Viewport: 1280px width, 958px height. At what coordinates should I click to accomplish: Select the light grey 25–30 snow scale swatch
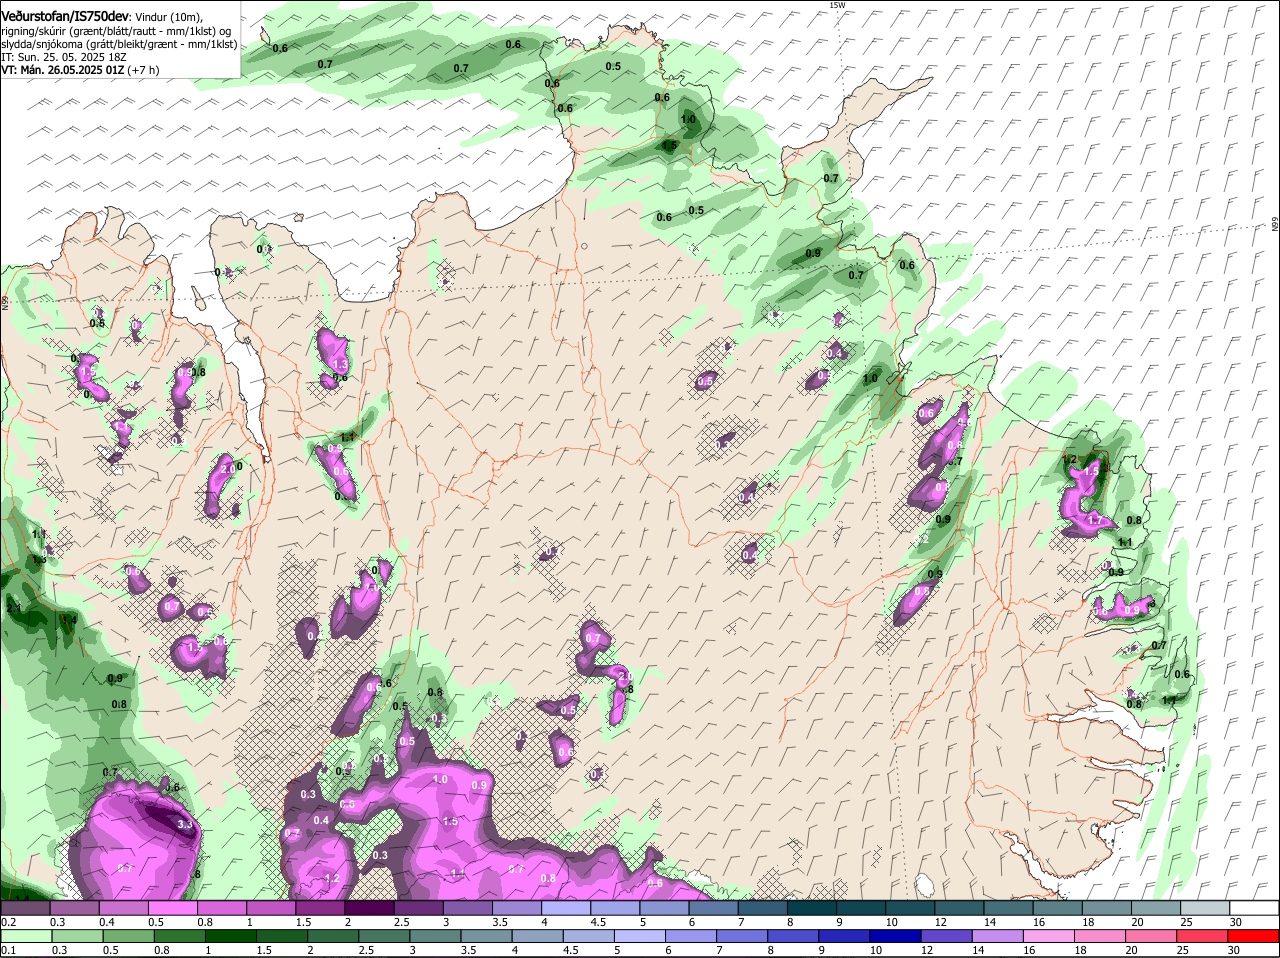point(1206,907)
